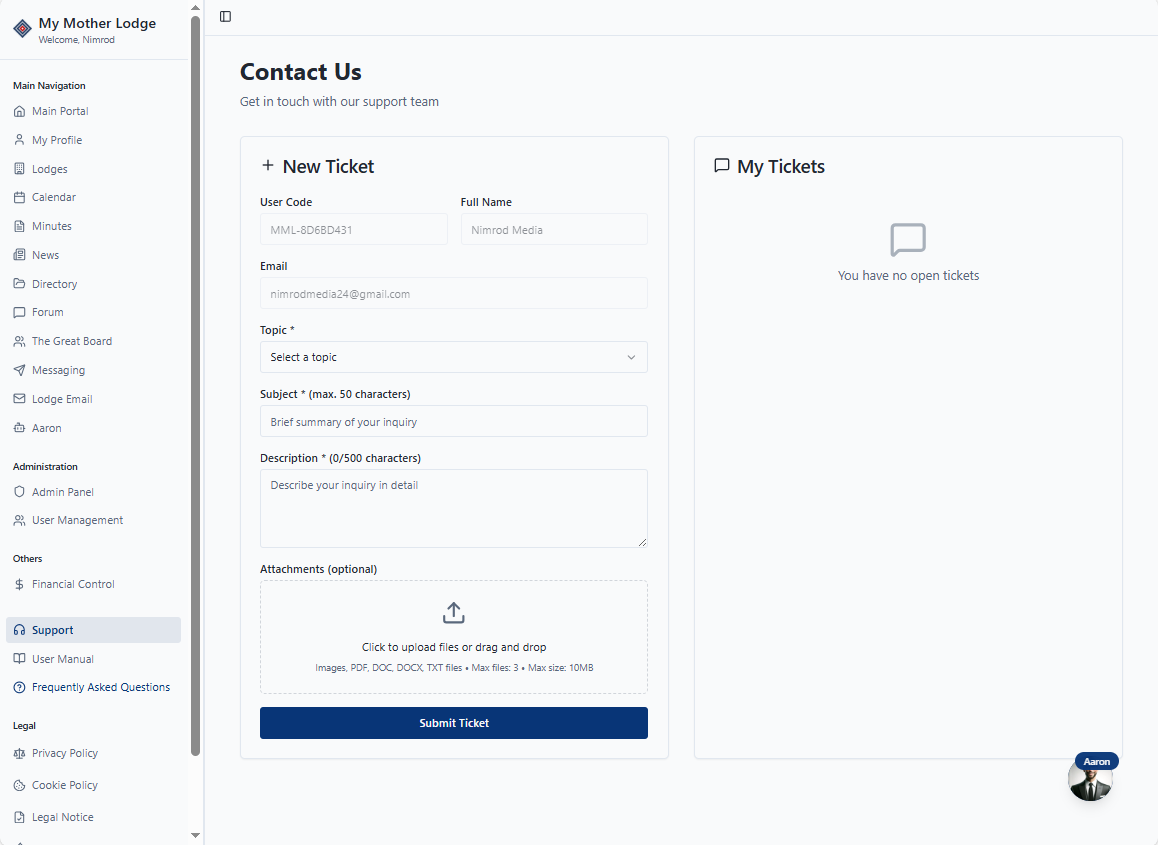Click the upload arrow icon

click(x=454, y=613)
